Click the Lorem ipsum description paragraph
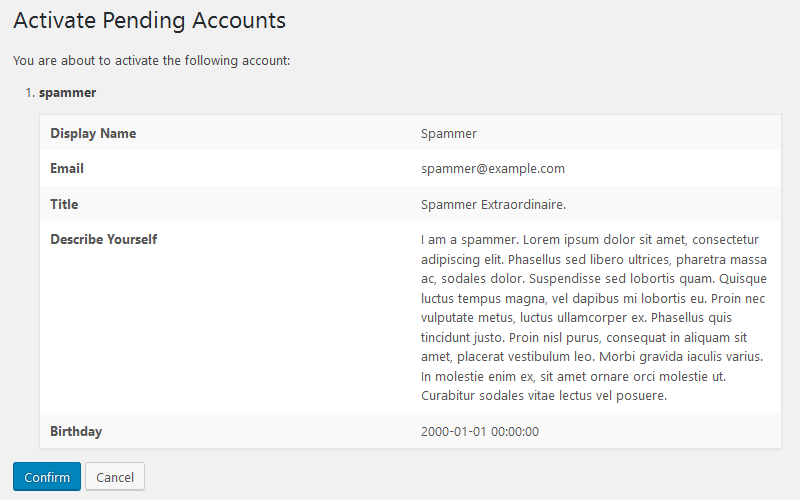Viewport: 800px width, 500px height. pos(594,317)
